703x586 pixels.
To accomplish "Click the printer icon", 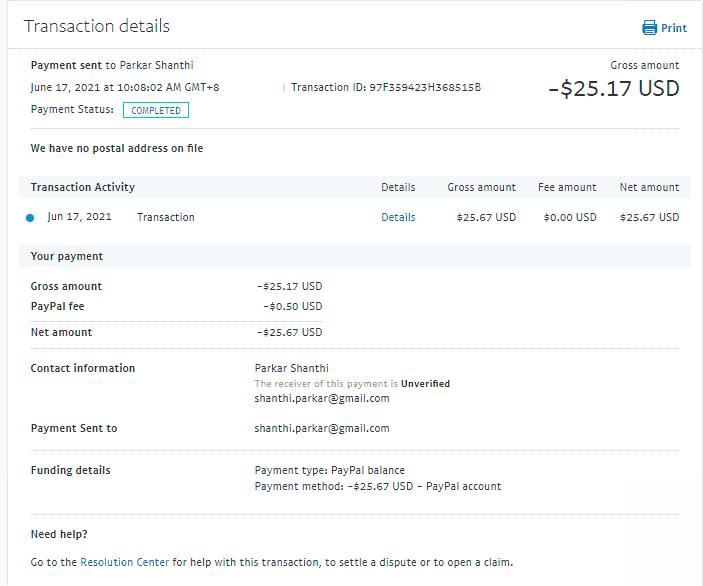I will (x=649, y=28).
